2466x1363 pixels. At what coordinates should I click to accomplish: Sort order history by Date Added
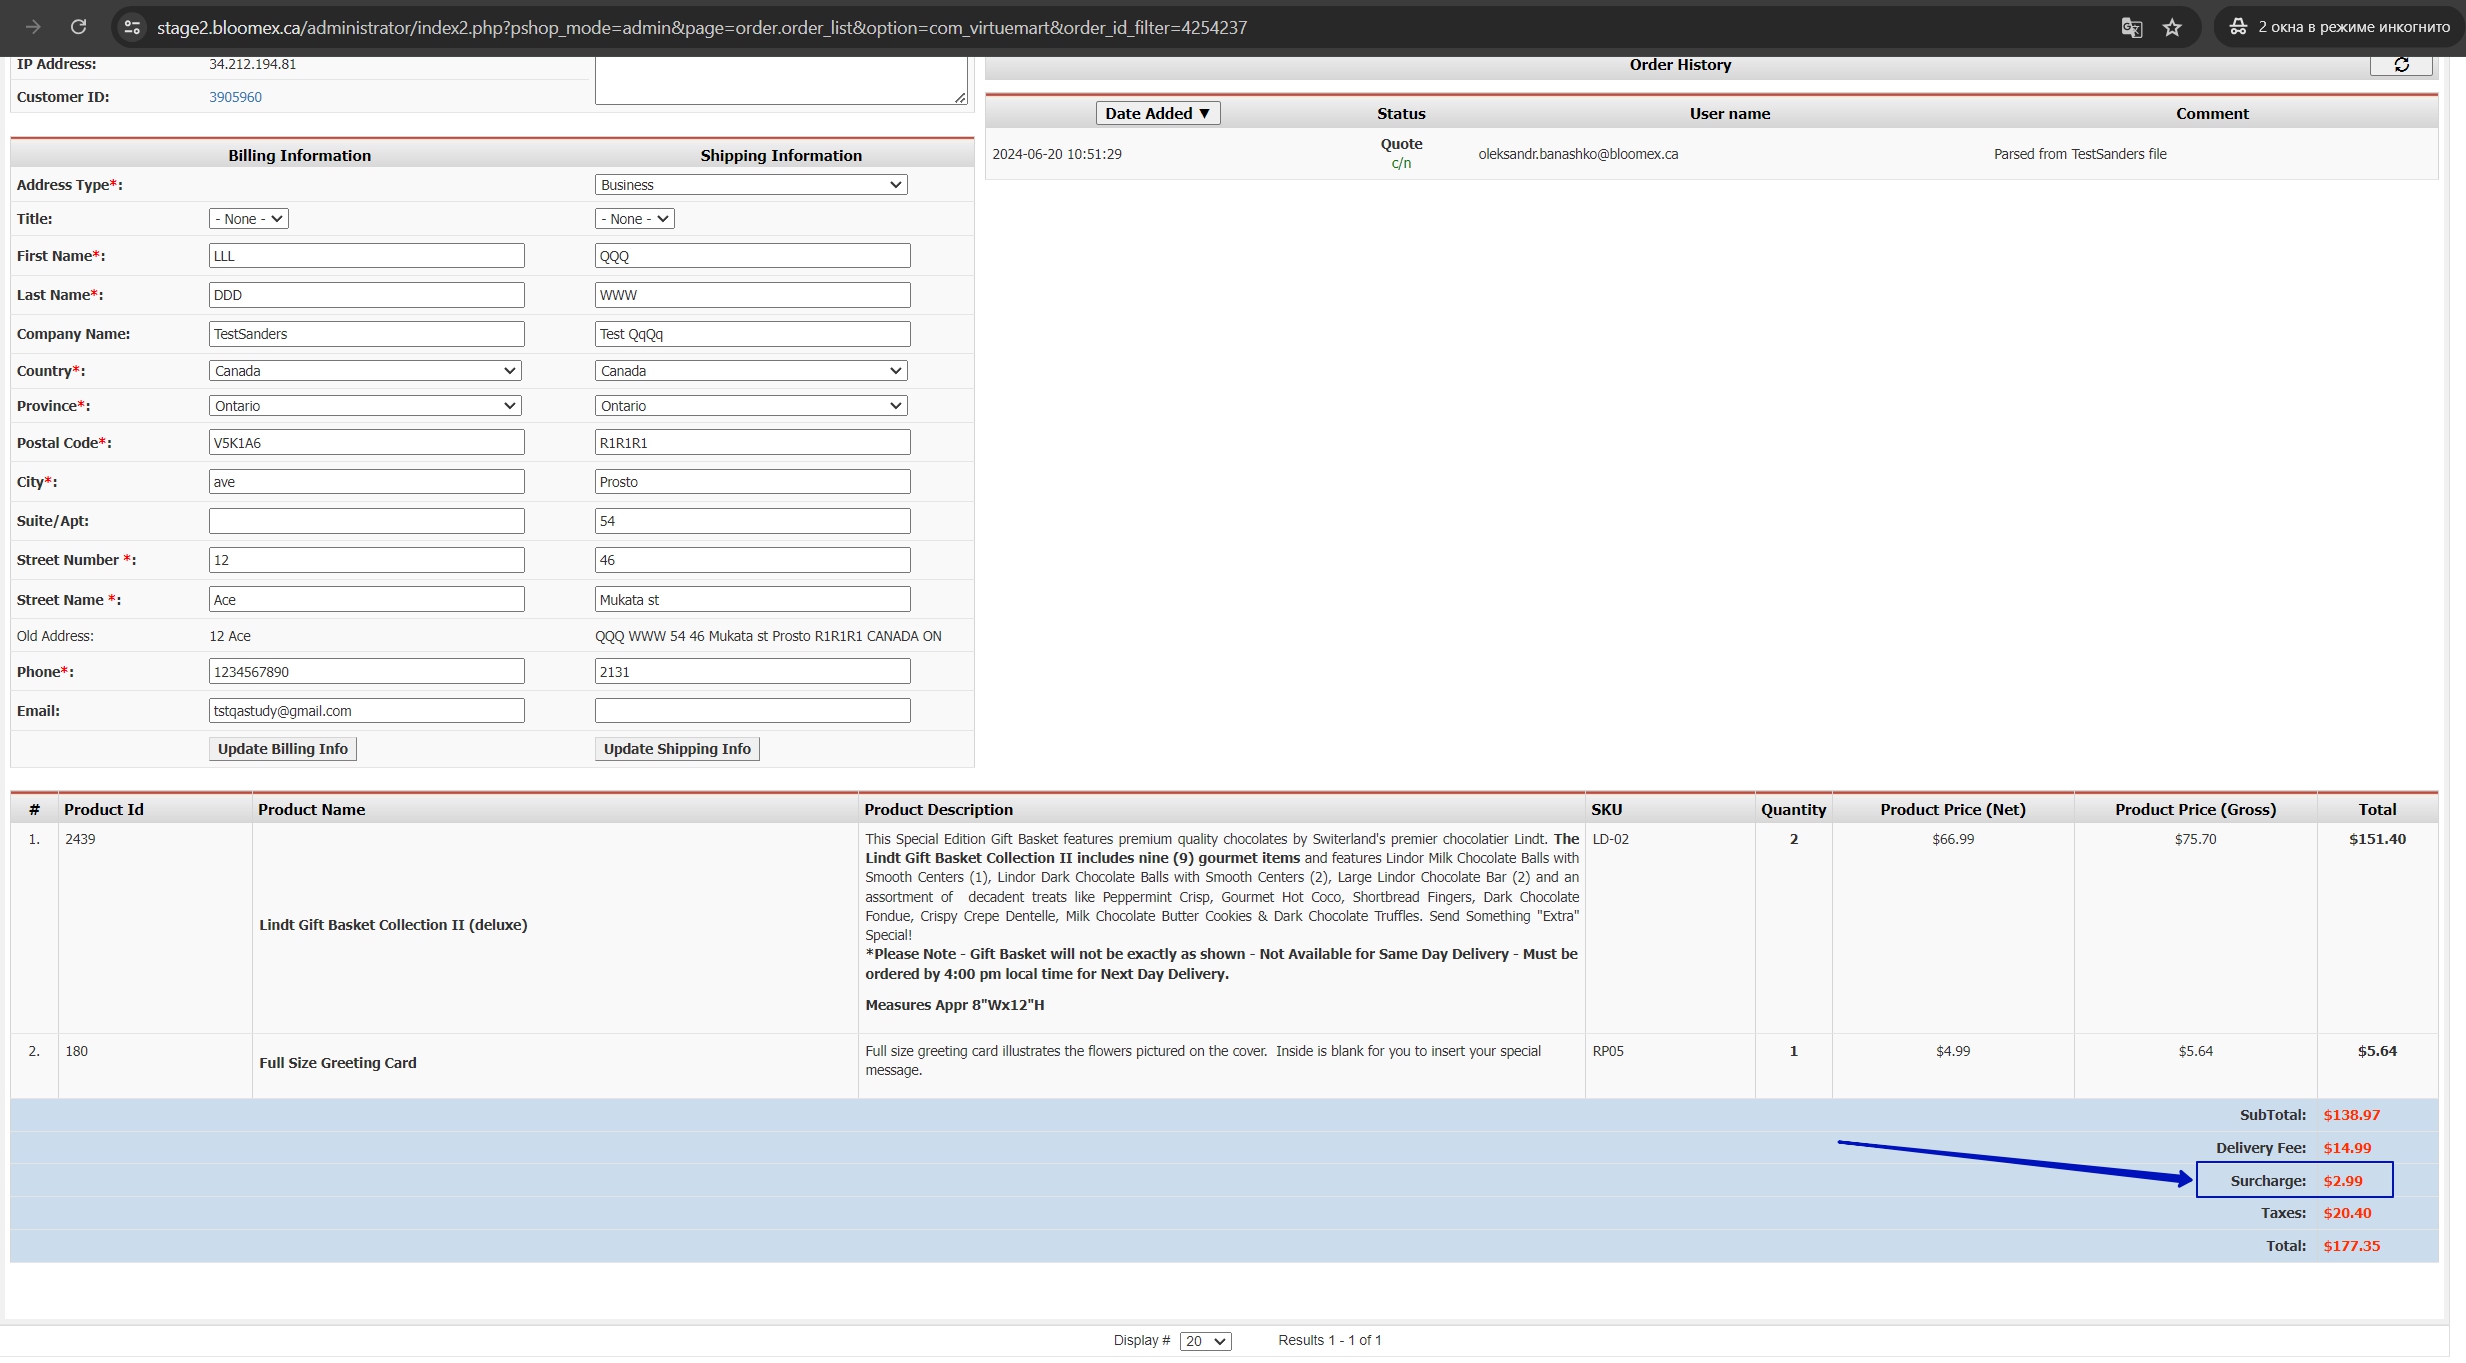tap(1158, 113)
